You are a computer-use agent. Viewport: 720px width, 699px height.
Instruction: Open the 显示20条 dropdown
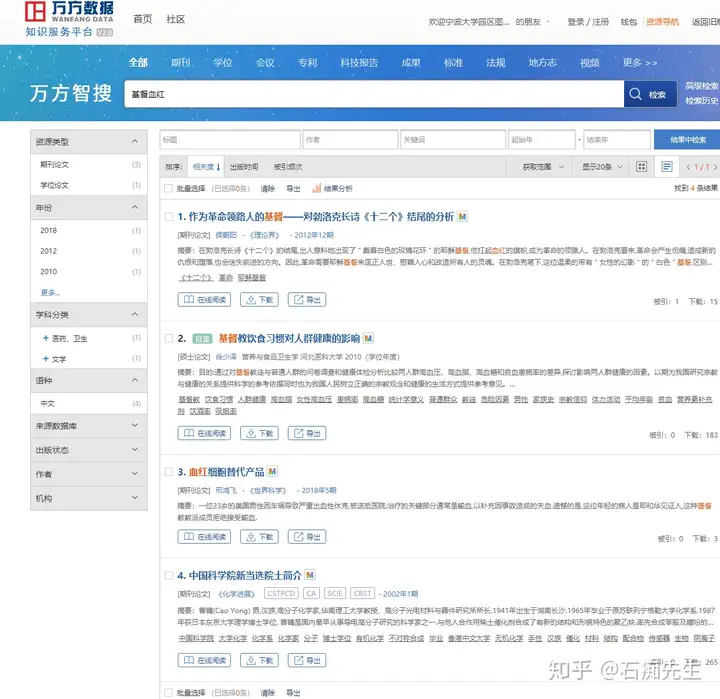pyautogui.click(x=602, y=167)
